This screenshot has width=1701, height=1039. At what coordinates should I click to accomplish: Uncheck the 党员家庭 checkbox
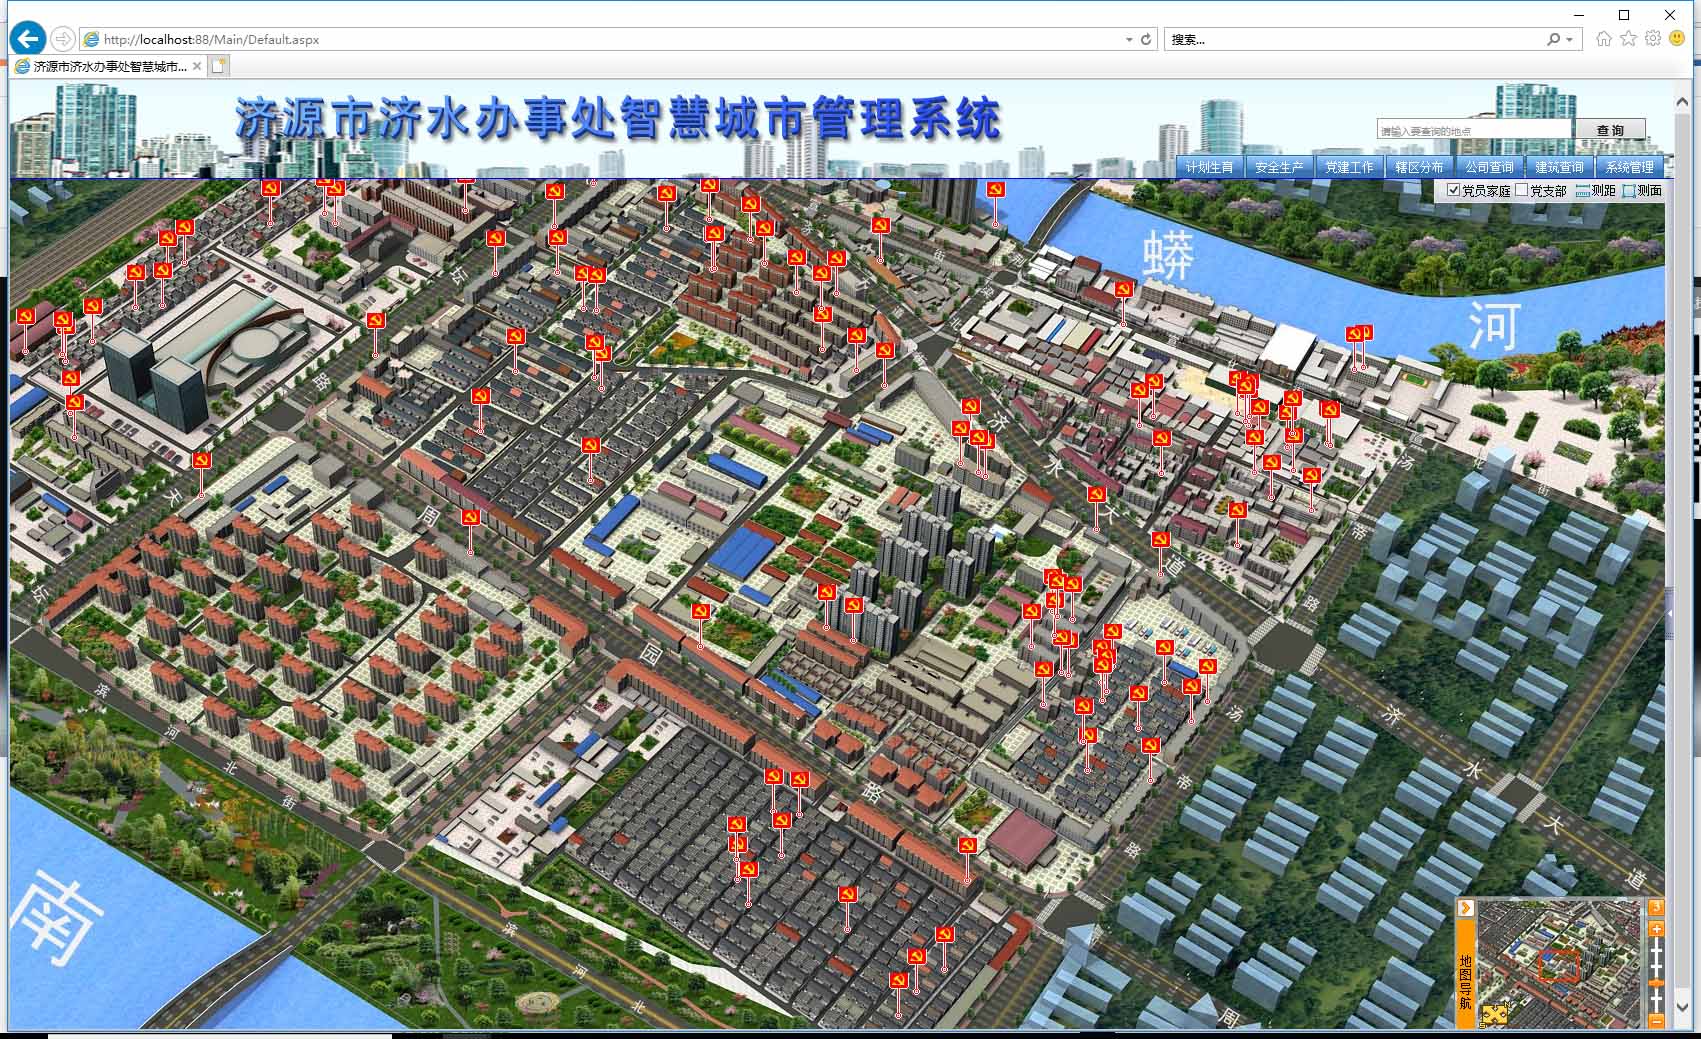click(1454, 190)
